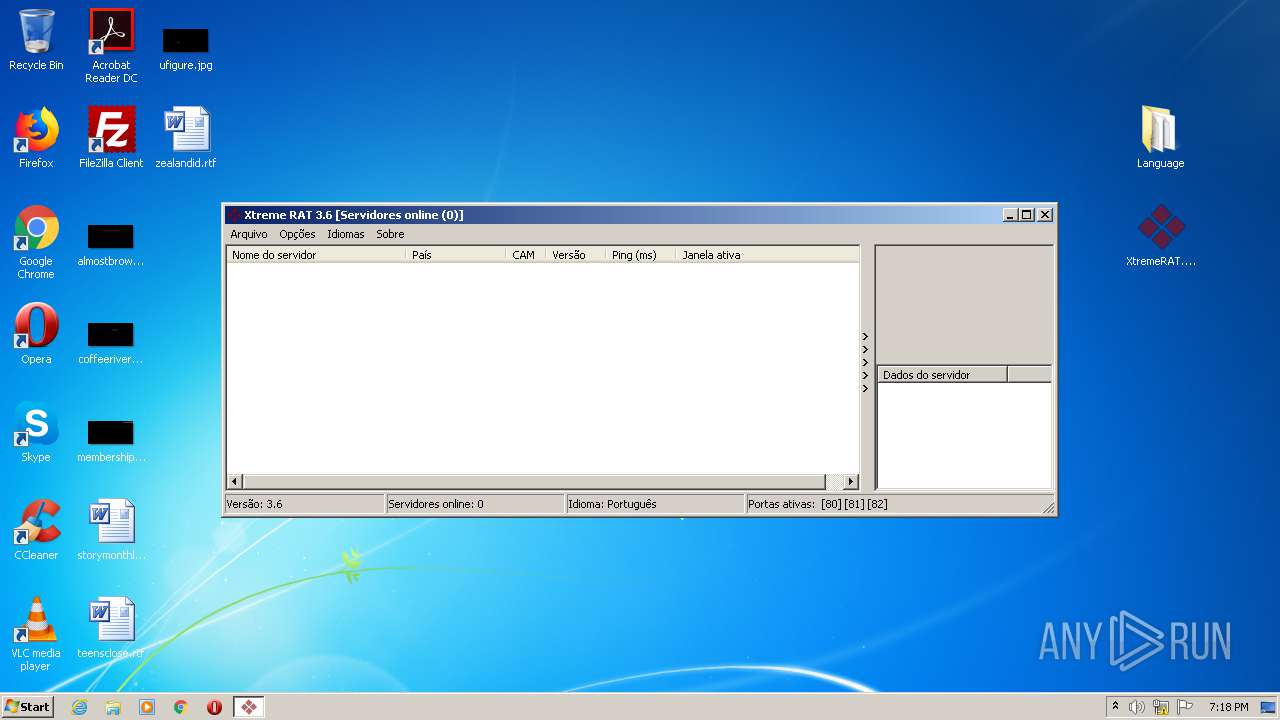Click the 7:18 PM clock
This screenshot has width=1280, height=720.
(1228, 707)
